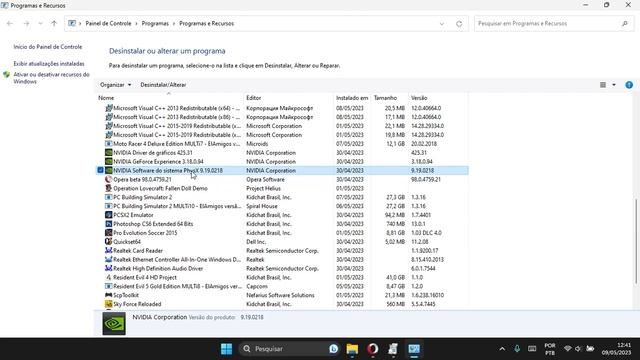Open File Explorer from the taskbar
Image resolution: width=640 pixels, height=360 pixels.
coord(352,349)
